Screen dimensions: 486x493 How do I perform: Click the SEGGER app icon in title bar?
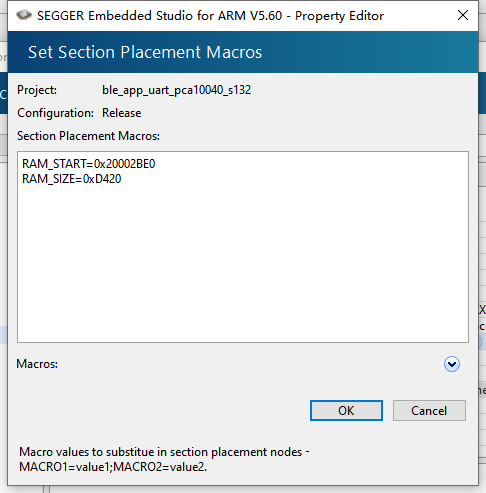pyautogui.click(x=24, y=15)
